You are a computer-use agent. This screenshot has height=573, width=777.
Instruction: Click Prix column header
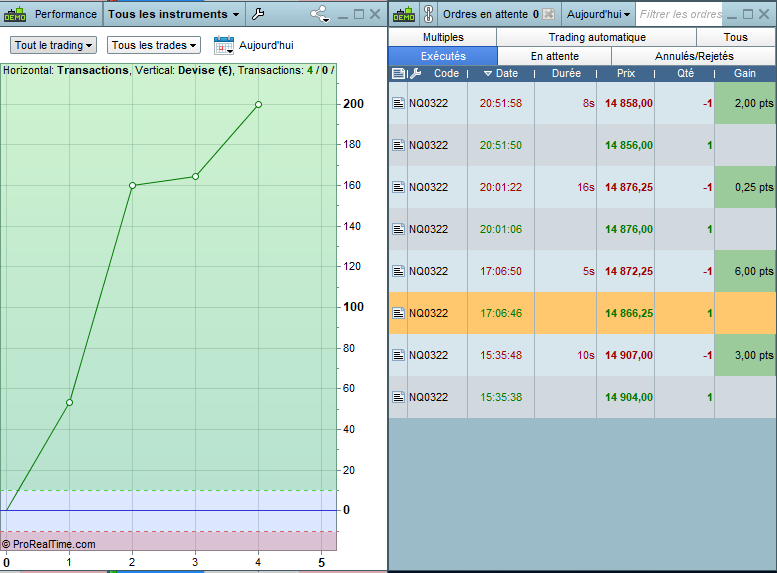point(626,73)
